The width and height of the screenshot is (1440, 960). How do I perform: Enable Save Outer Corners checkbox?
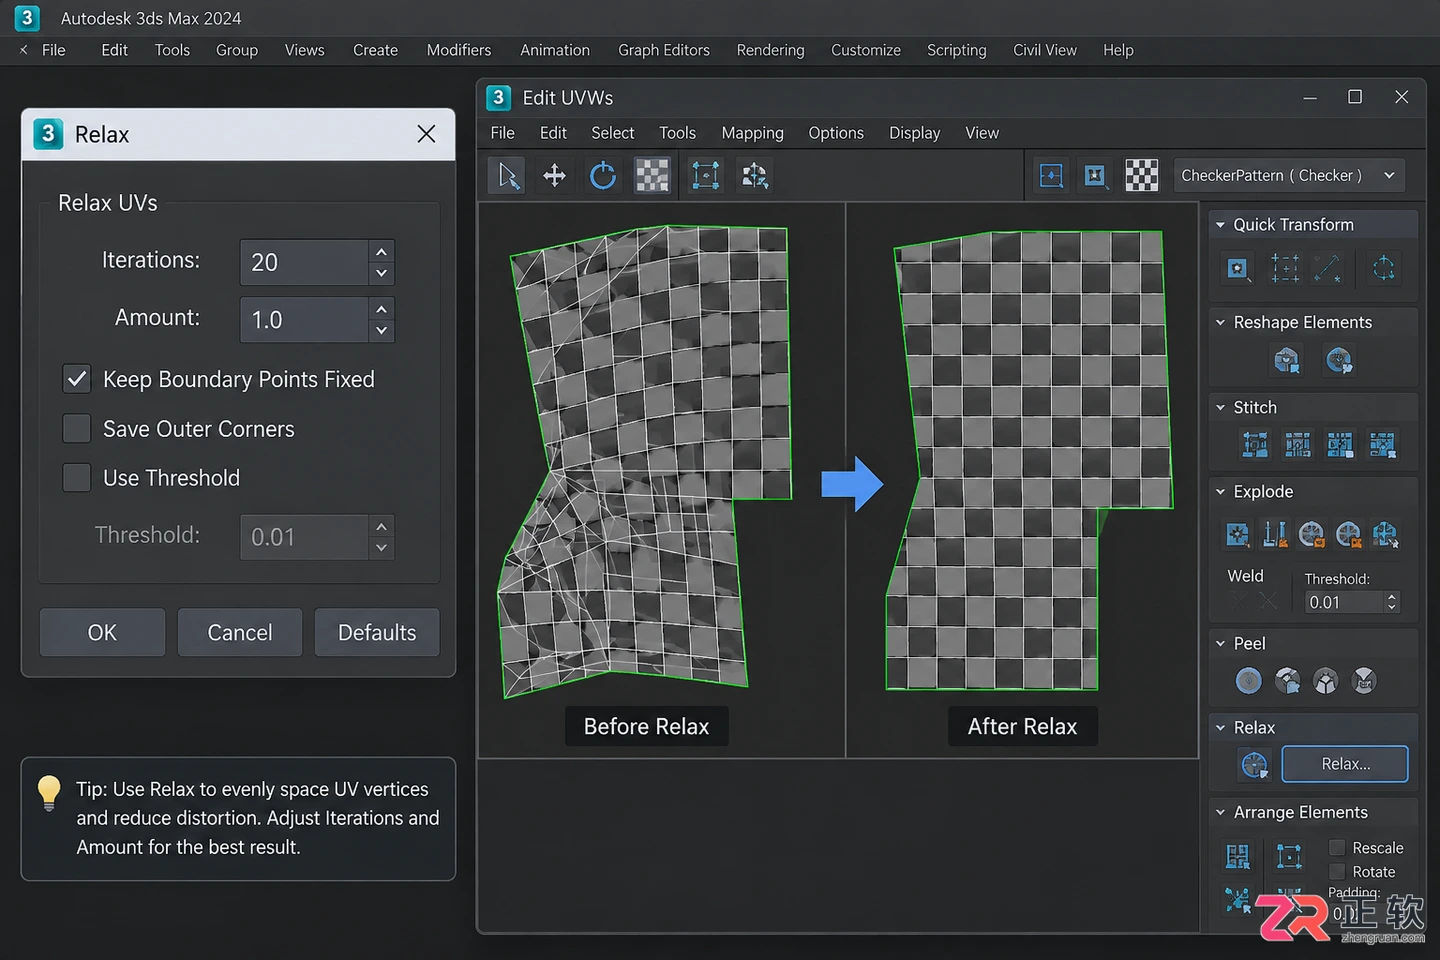click(77, 428)
